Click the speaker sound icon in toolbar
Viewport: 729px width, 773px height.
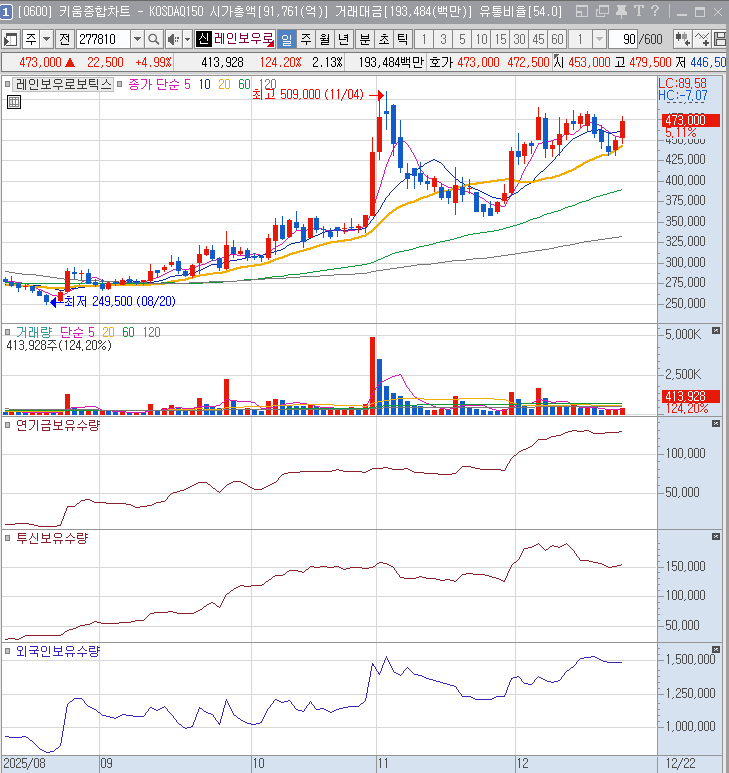pyautogui.click(x=172, y=39)
